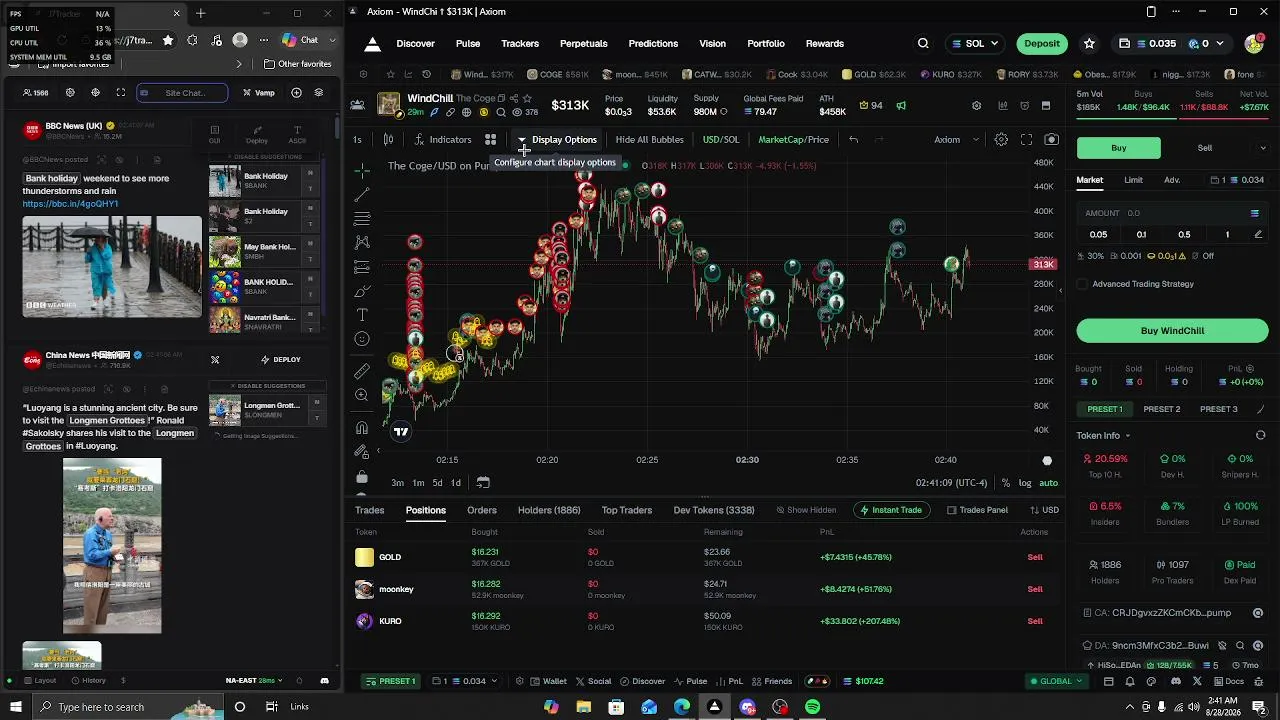Open chart settings gear
This screenshot has height=720, width=1280.
pos(1001,140)
